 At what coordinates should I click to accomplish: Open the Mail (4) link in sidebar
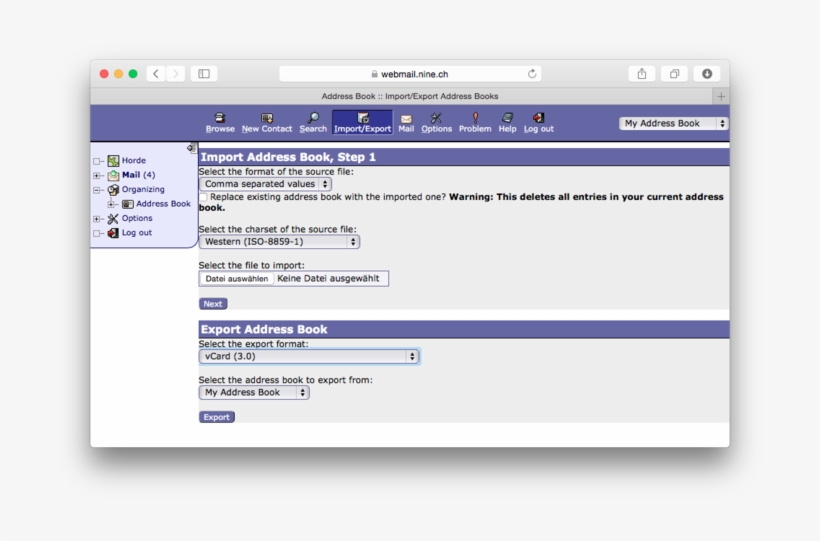pos(139,175)
